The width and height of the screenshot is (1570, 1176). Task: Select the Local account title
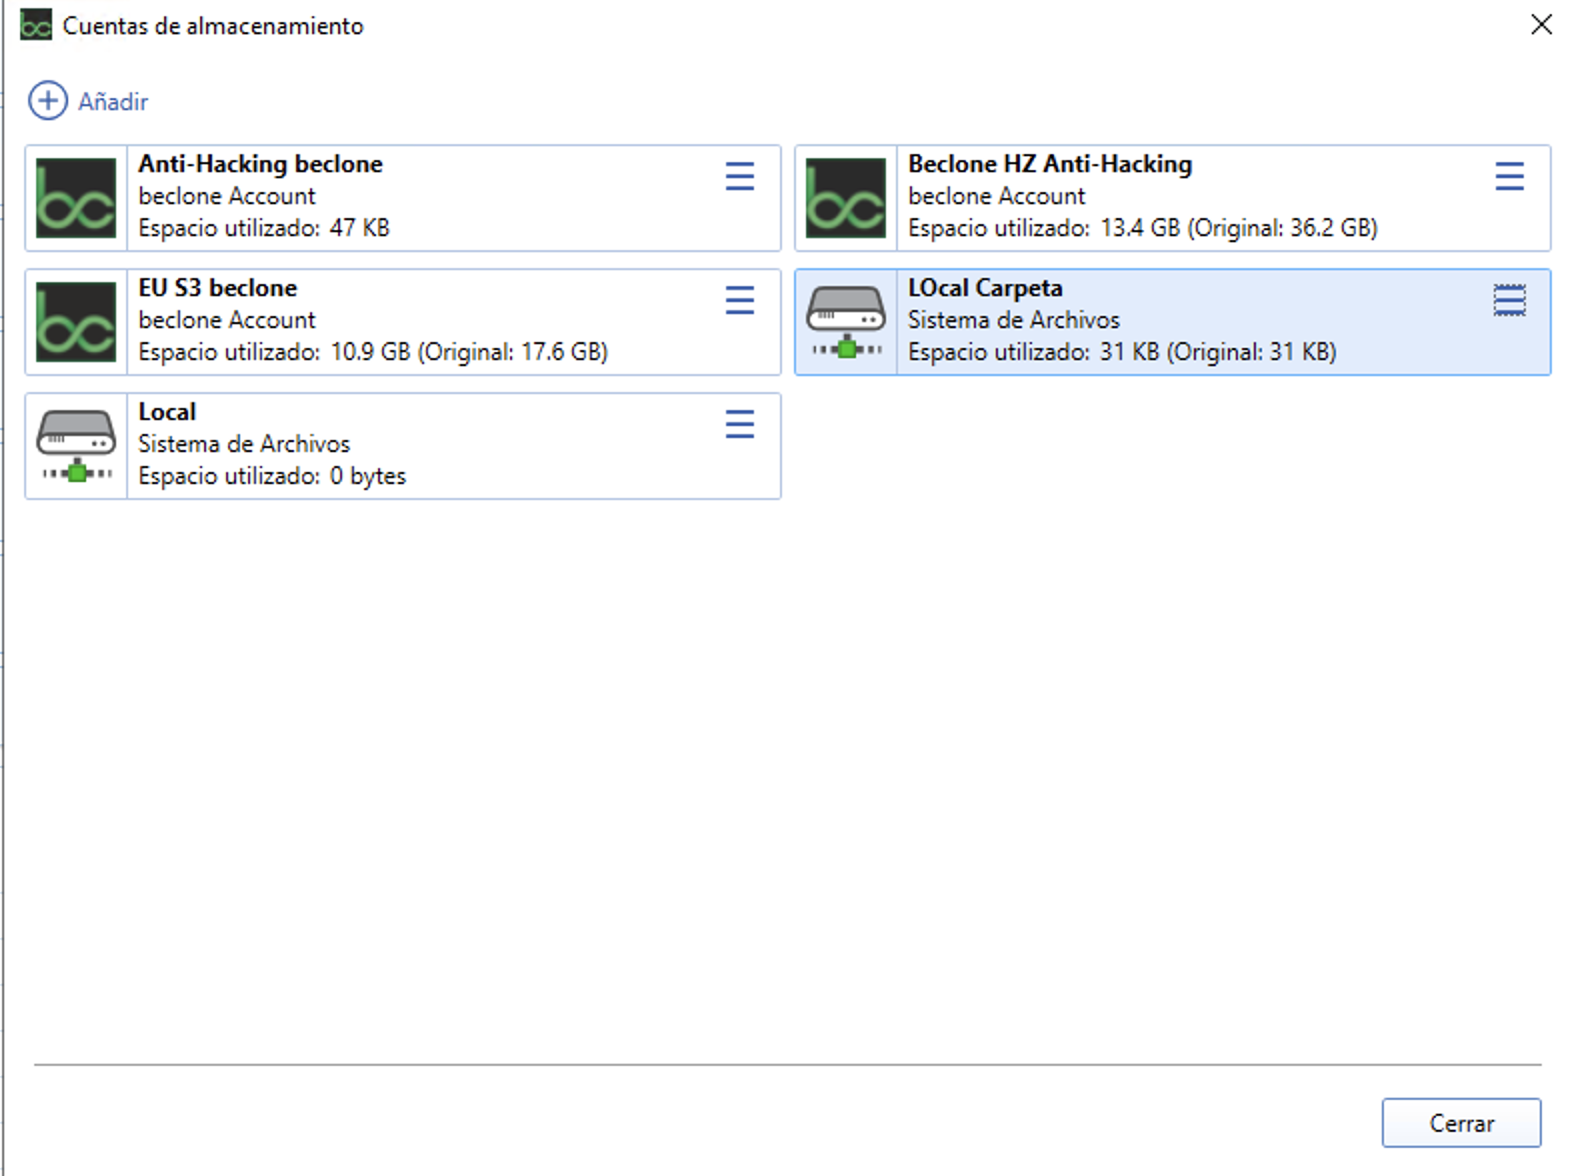click(x=167, y=412)
